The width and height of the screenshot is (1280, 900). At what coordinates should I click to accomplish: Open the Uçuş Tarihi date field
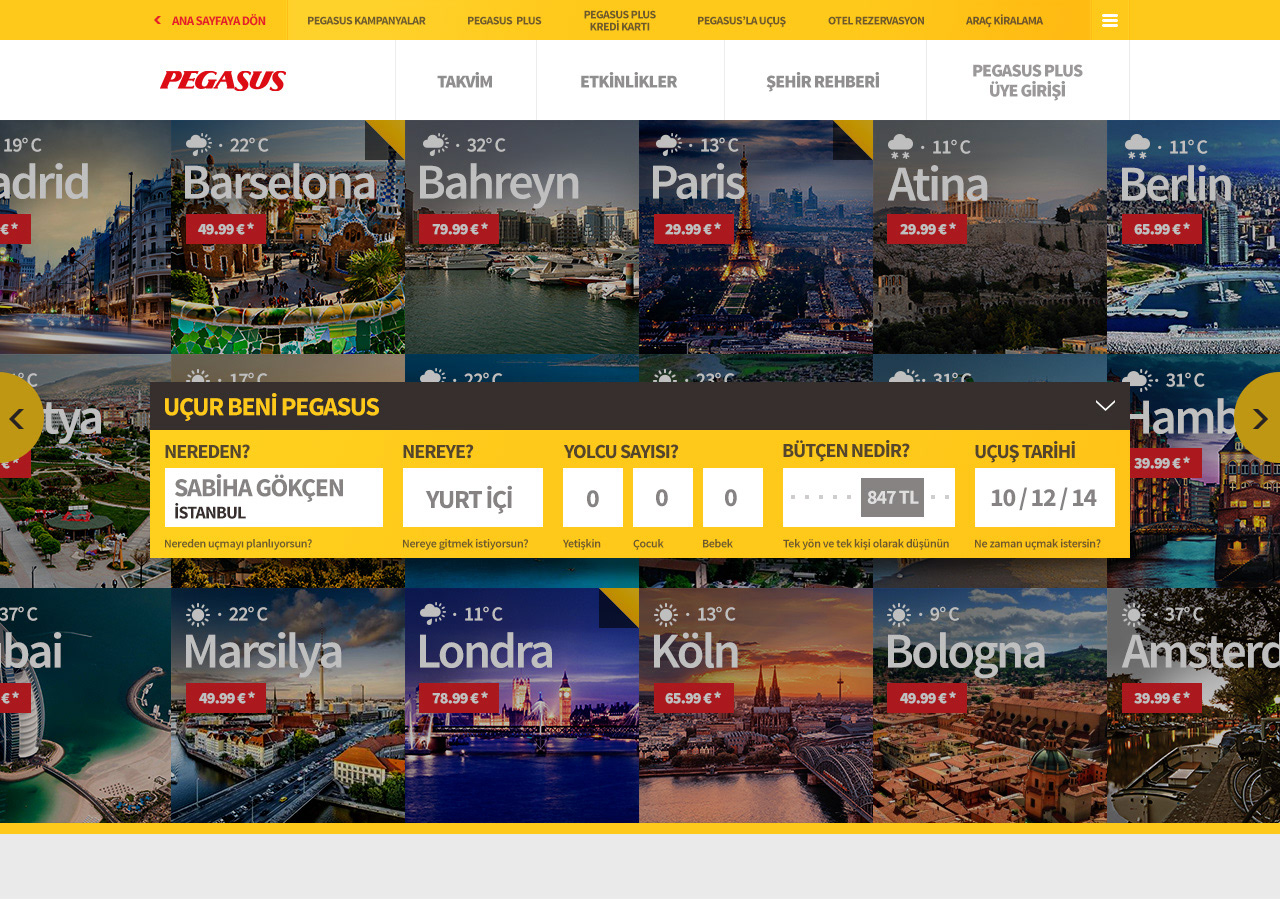(x=1045, y=497)
